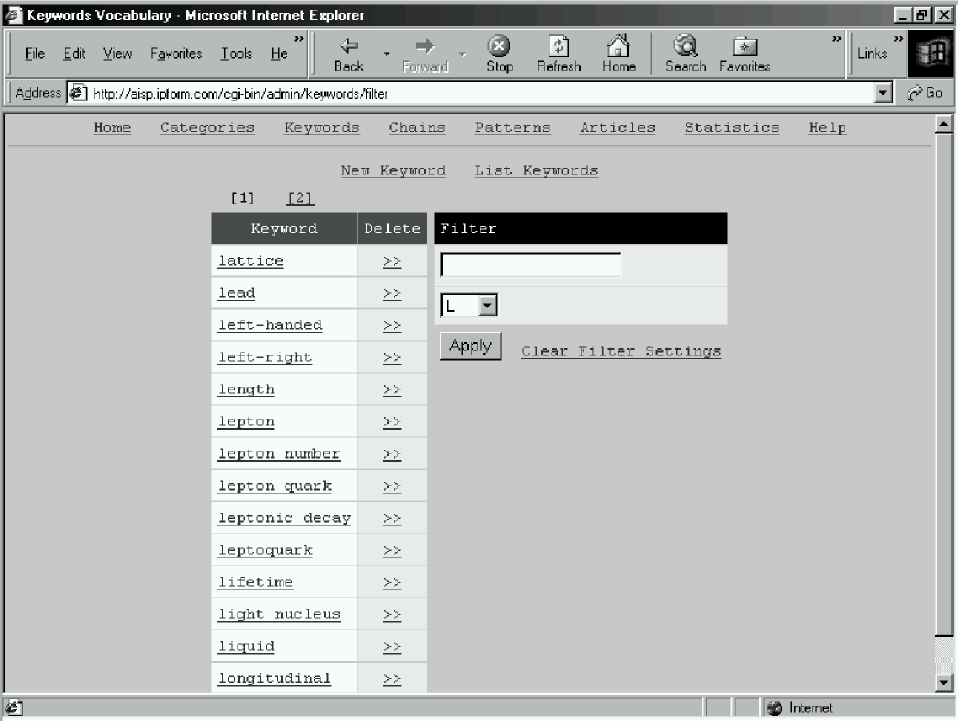Click the scrollbar up arrow

click(x=944, y=125)
